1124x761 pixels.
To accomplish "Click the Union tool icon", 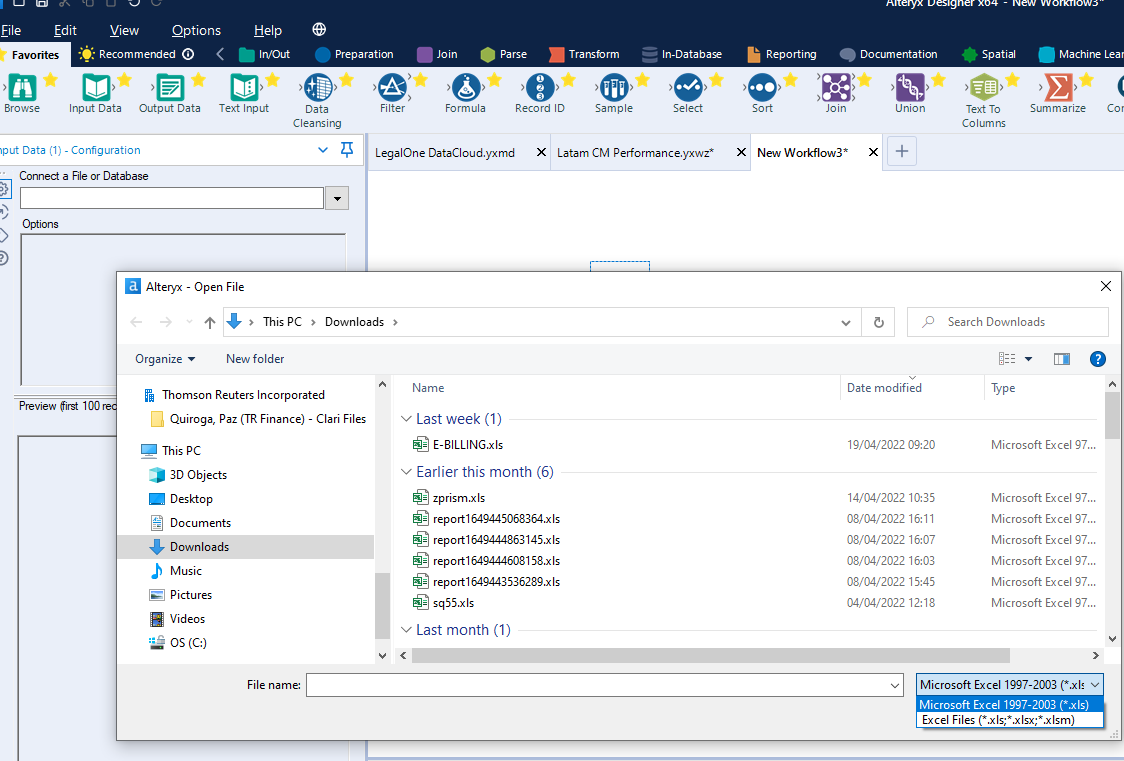I will click(x=910, y=87).
